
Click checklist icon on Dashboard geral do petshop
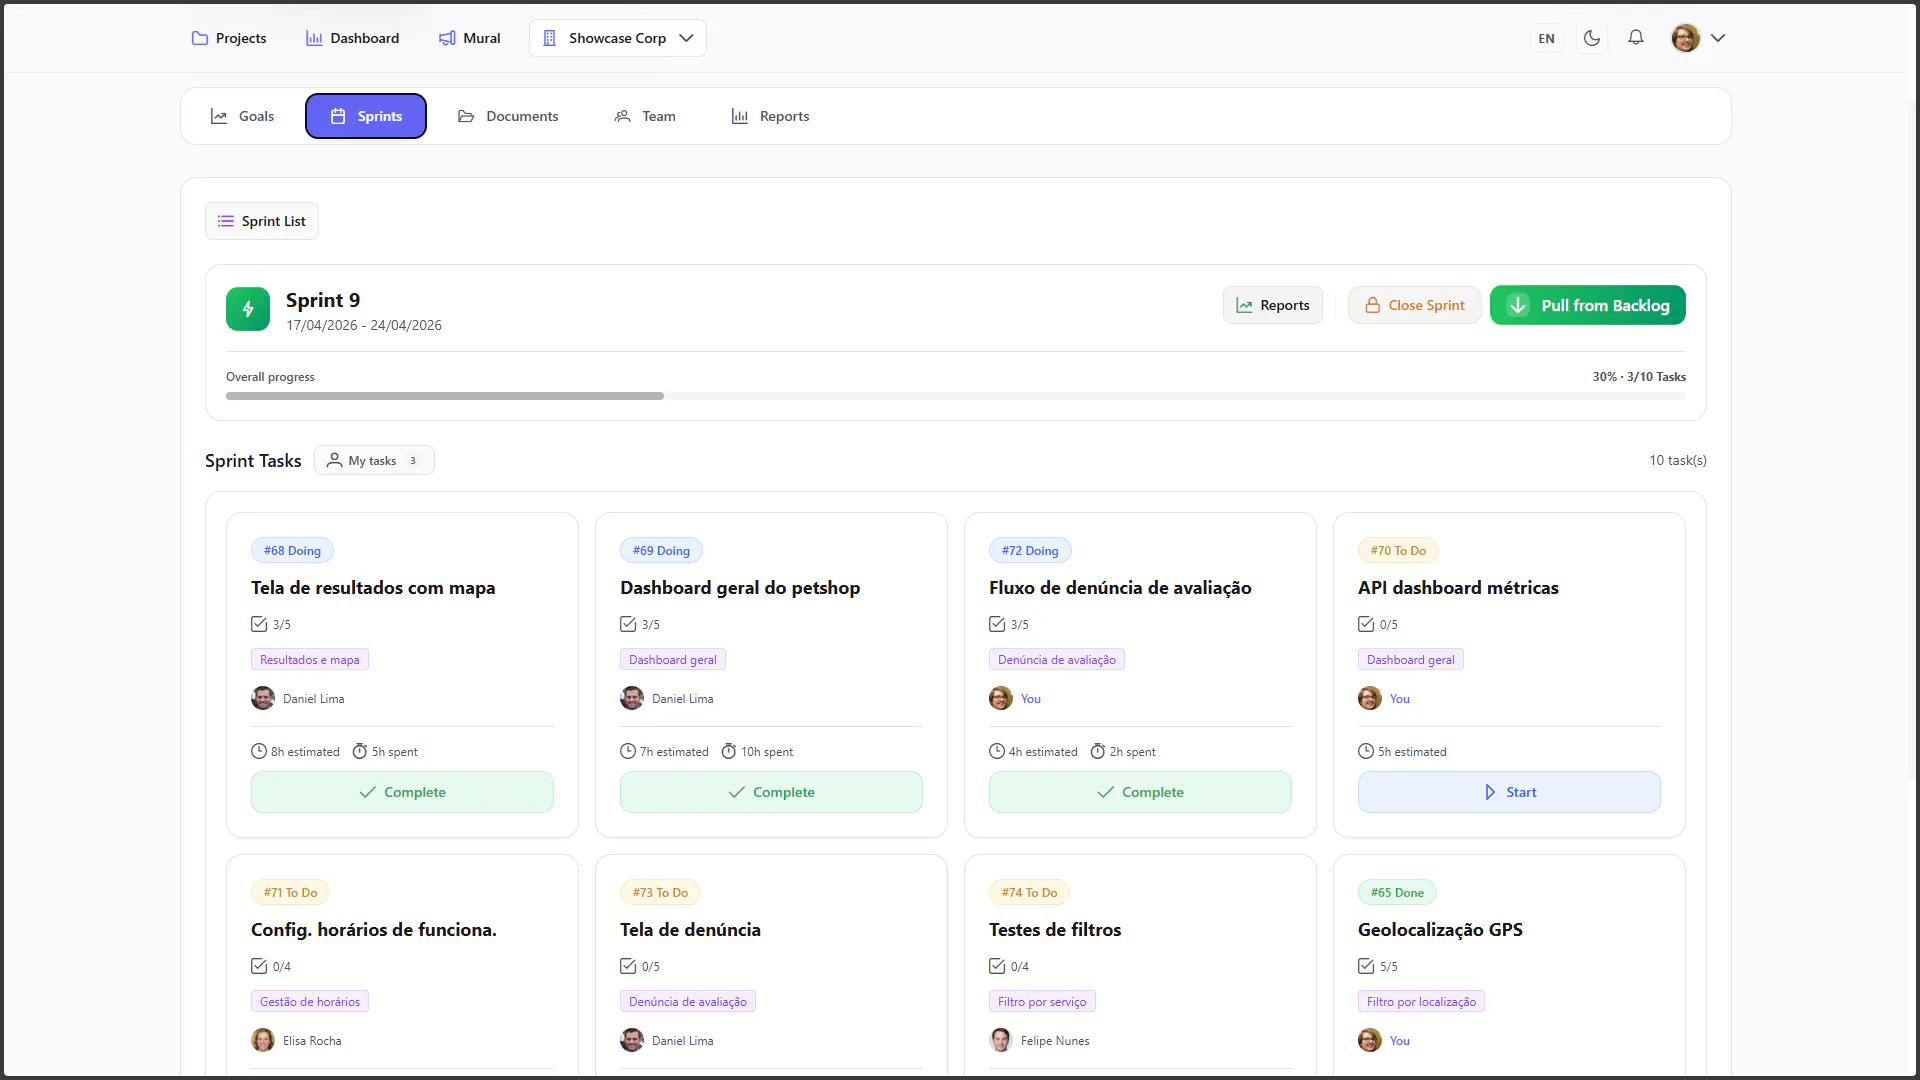click(x=628, y=624)
